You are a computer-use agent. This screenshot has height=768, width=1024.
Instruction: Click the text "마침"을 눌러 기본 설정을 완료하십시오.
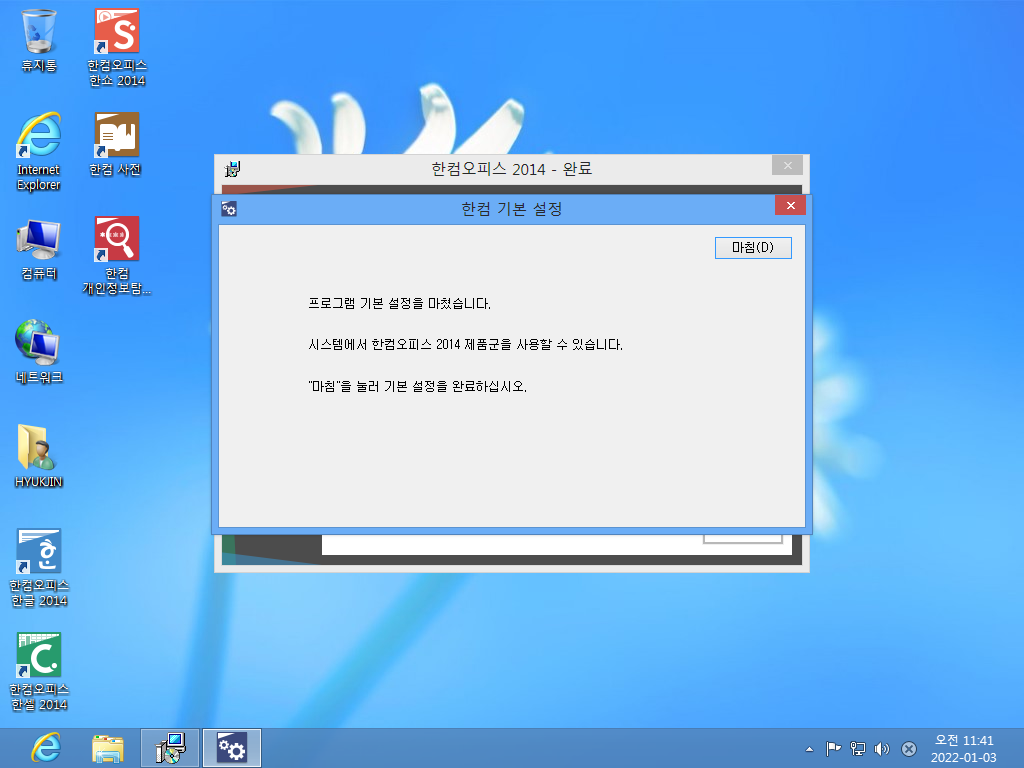[417, 386]
